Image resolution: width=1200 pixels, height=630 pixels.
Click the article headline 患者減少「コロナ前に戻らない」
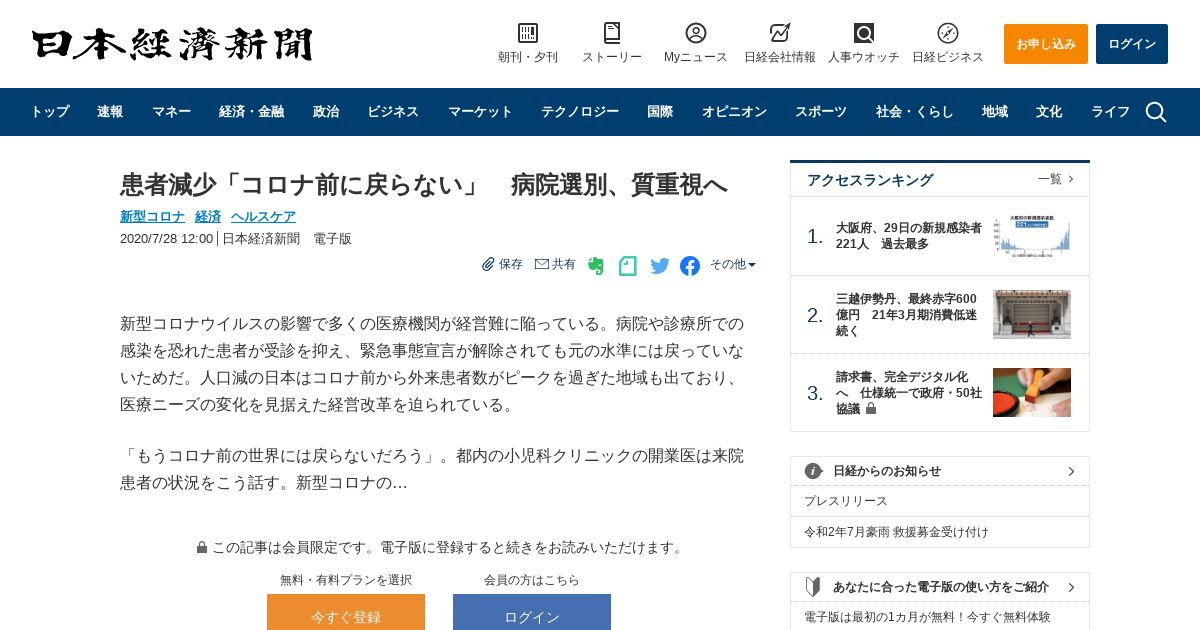click(424, 185)
